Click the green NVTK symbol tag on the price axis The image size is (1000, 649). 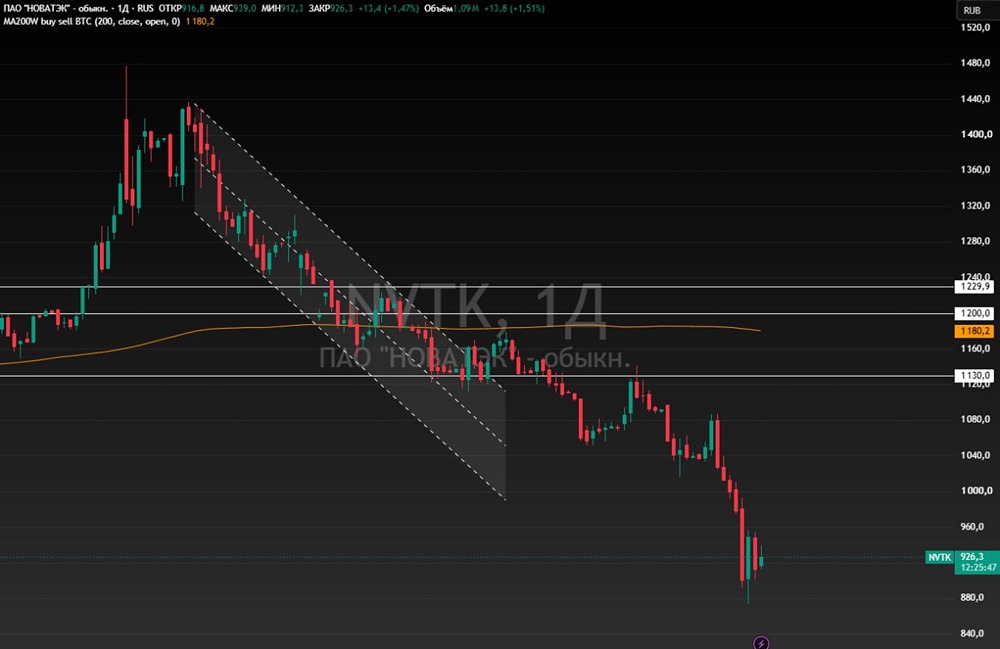pos(939,557)
